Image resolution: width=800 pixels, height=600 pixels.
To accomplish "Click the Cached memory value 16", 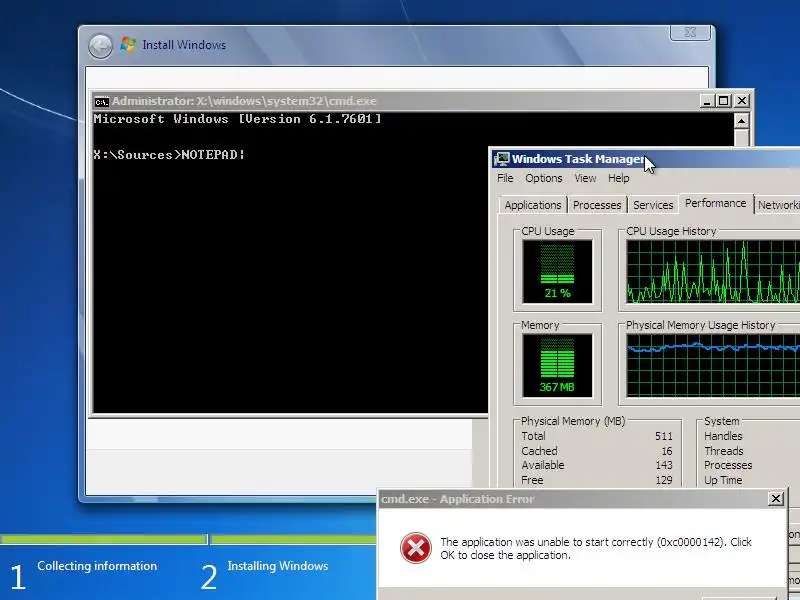I will tap(667, 451).
